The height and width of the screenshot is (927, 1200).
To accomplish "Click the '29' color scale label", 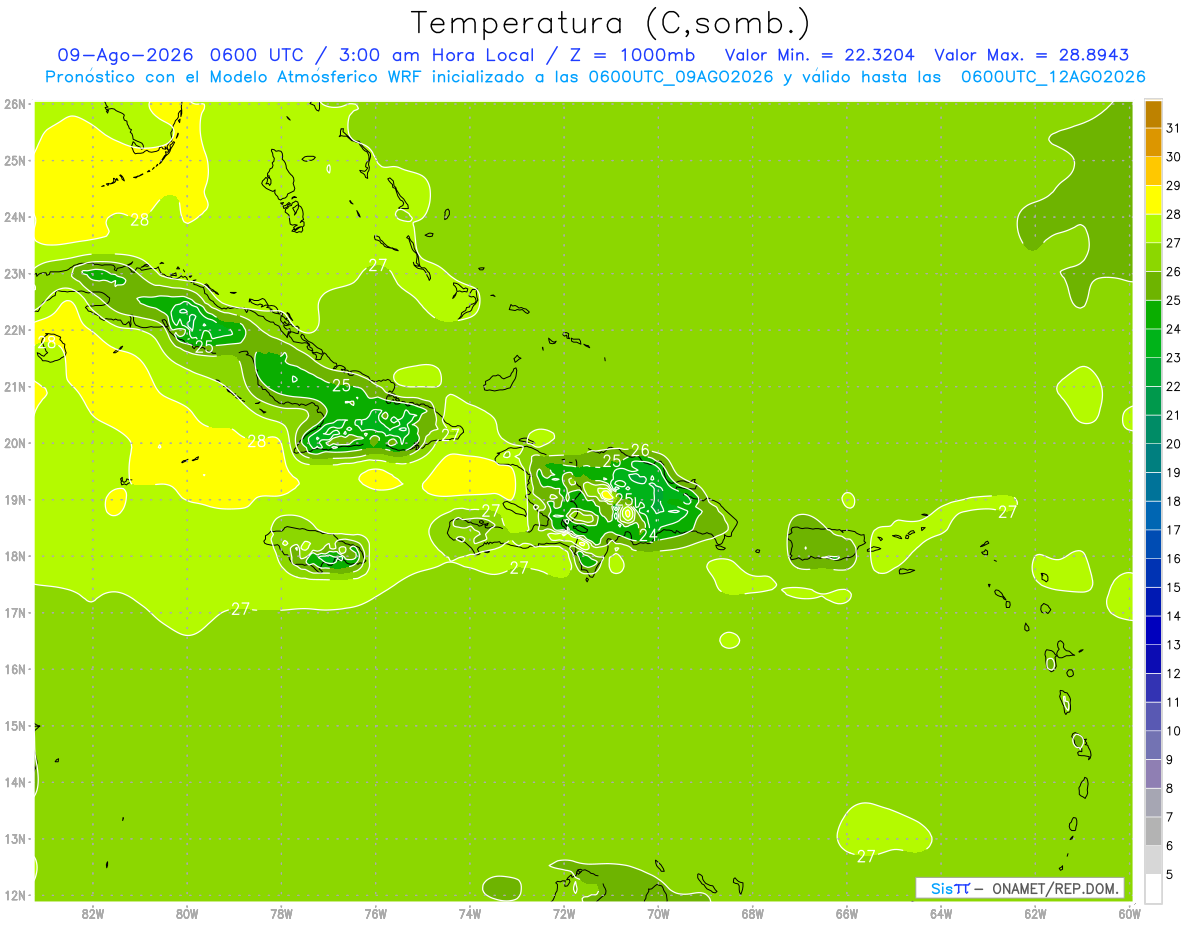I will (x=1173, y=186).
